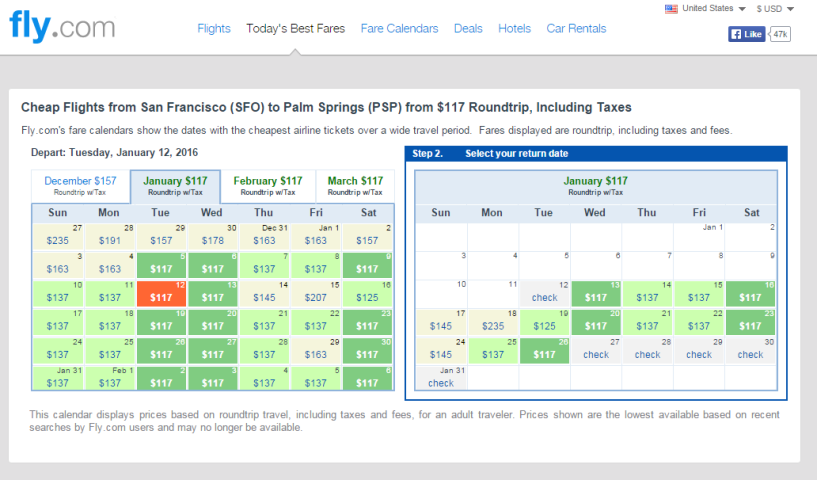Select departure Jan 14 for $145
Screen dimensions: 817x480
tap(264, 293)
